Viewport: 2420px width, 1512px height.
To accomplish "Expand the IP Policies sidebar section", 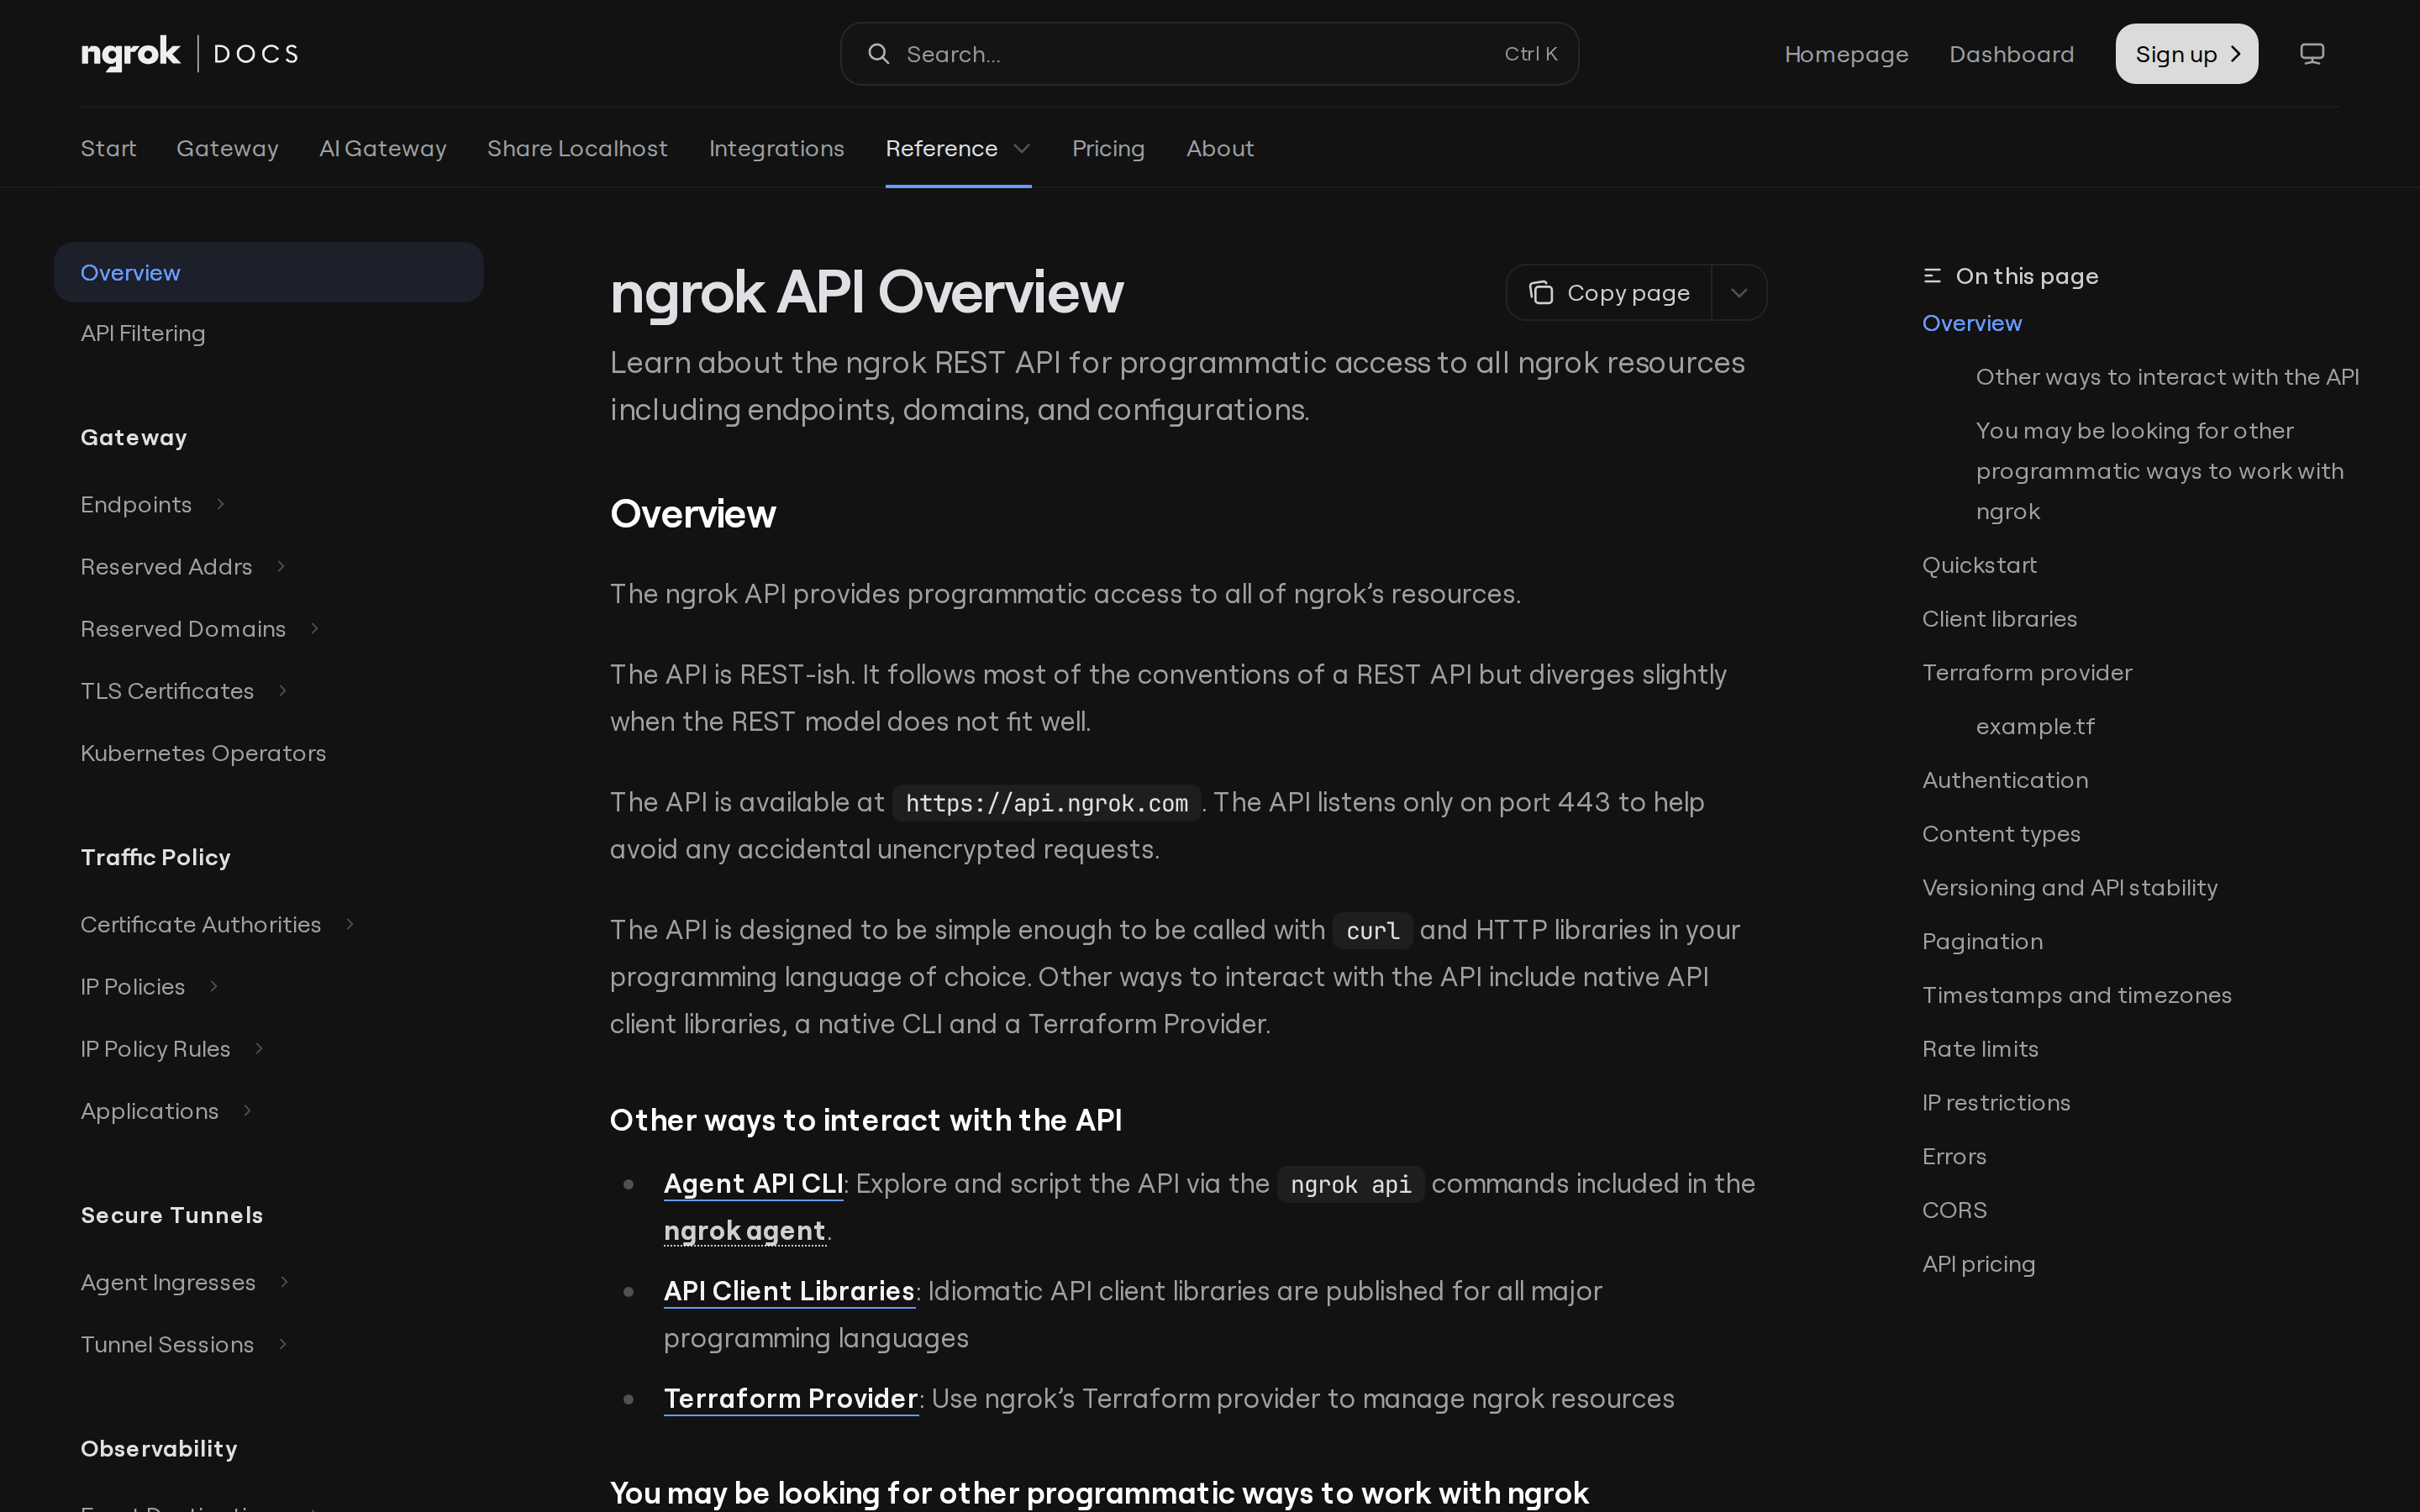I will click(x=213, y=987).
